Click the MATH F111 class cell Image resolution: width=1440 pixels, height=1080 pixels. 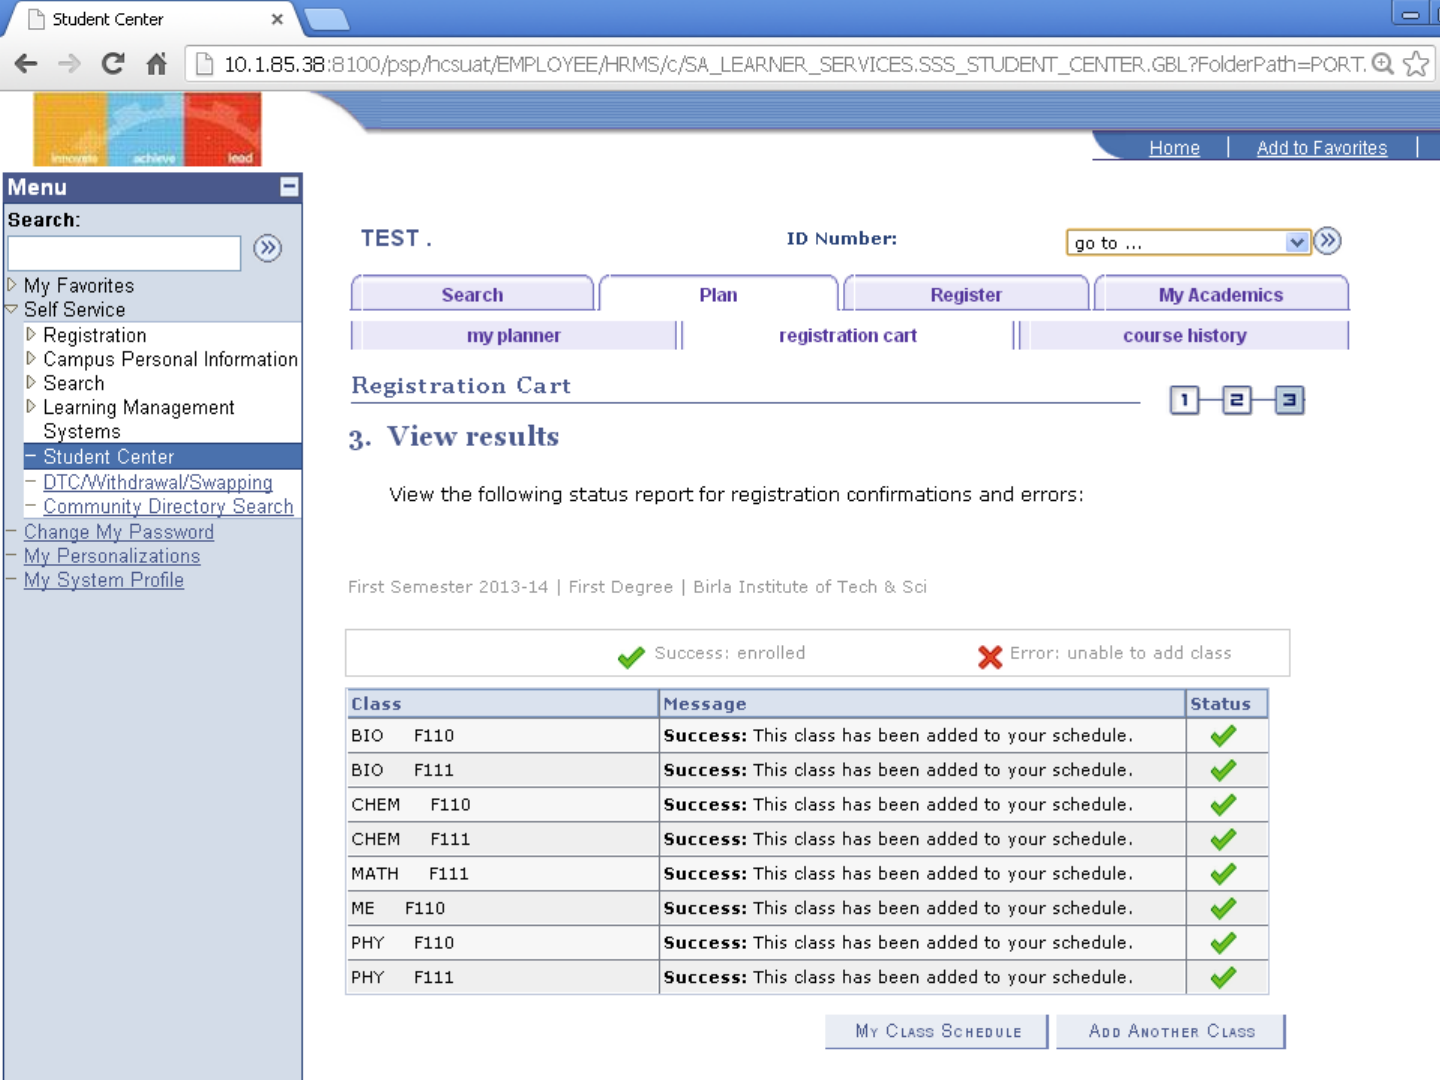point(502,874)
